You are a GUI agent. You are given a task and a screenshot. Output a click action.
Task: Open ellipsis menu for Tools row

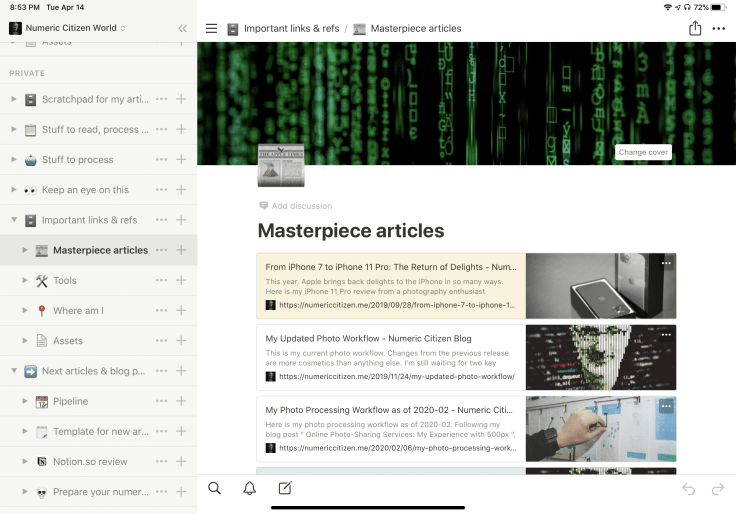[161, 280]
